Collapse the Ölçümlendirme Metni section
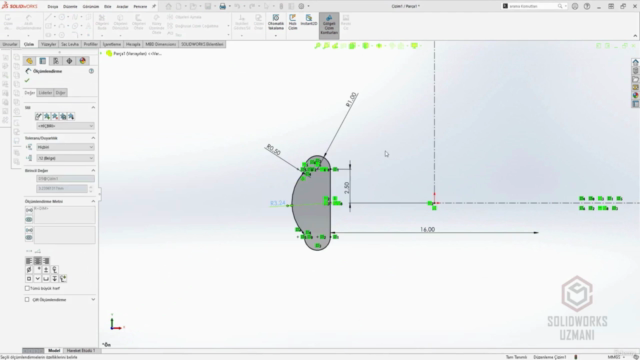This screenshot has width=640, height=360. tap(93, 201)
